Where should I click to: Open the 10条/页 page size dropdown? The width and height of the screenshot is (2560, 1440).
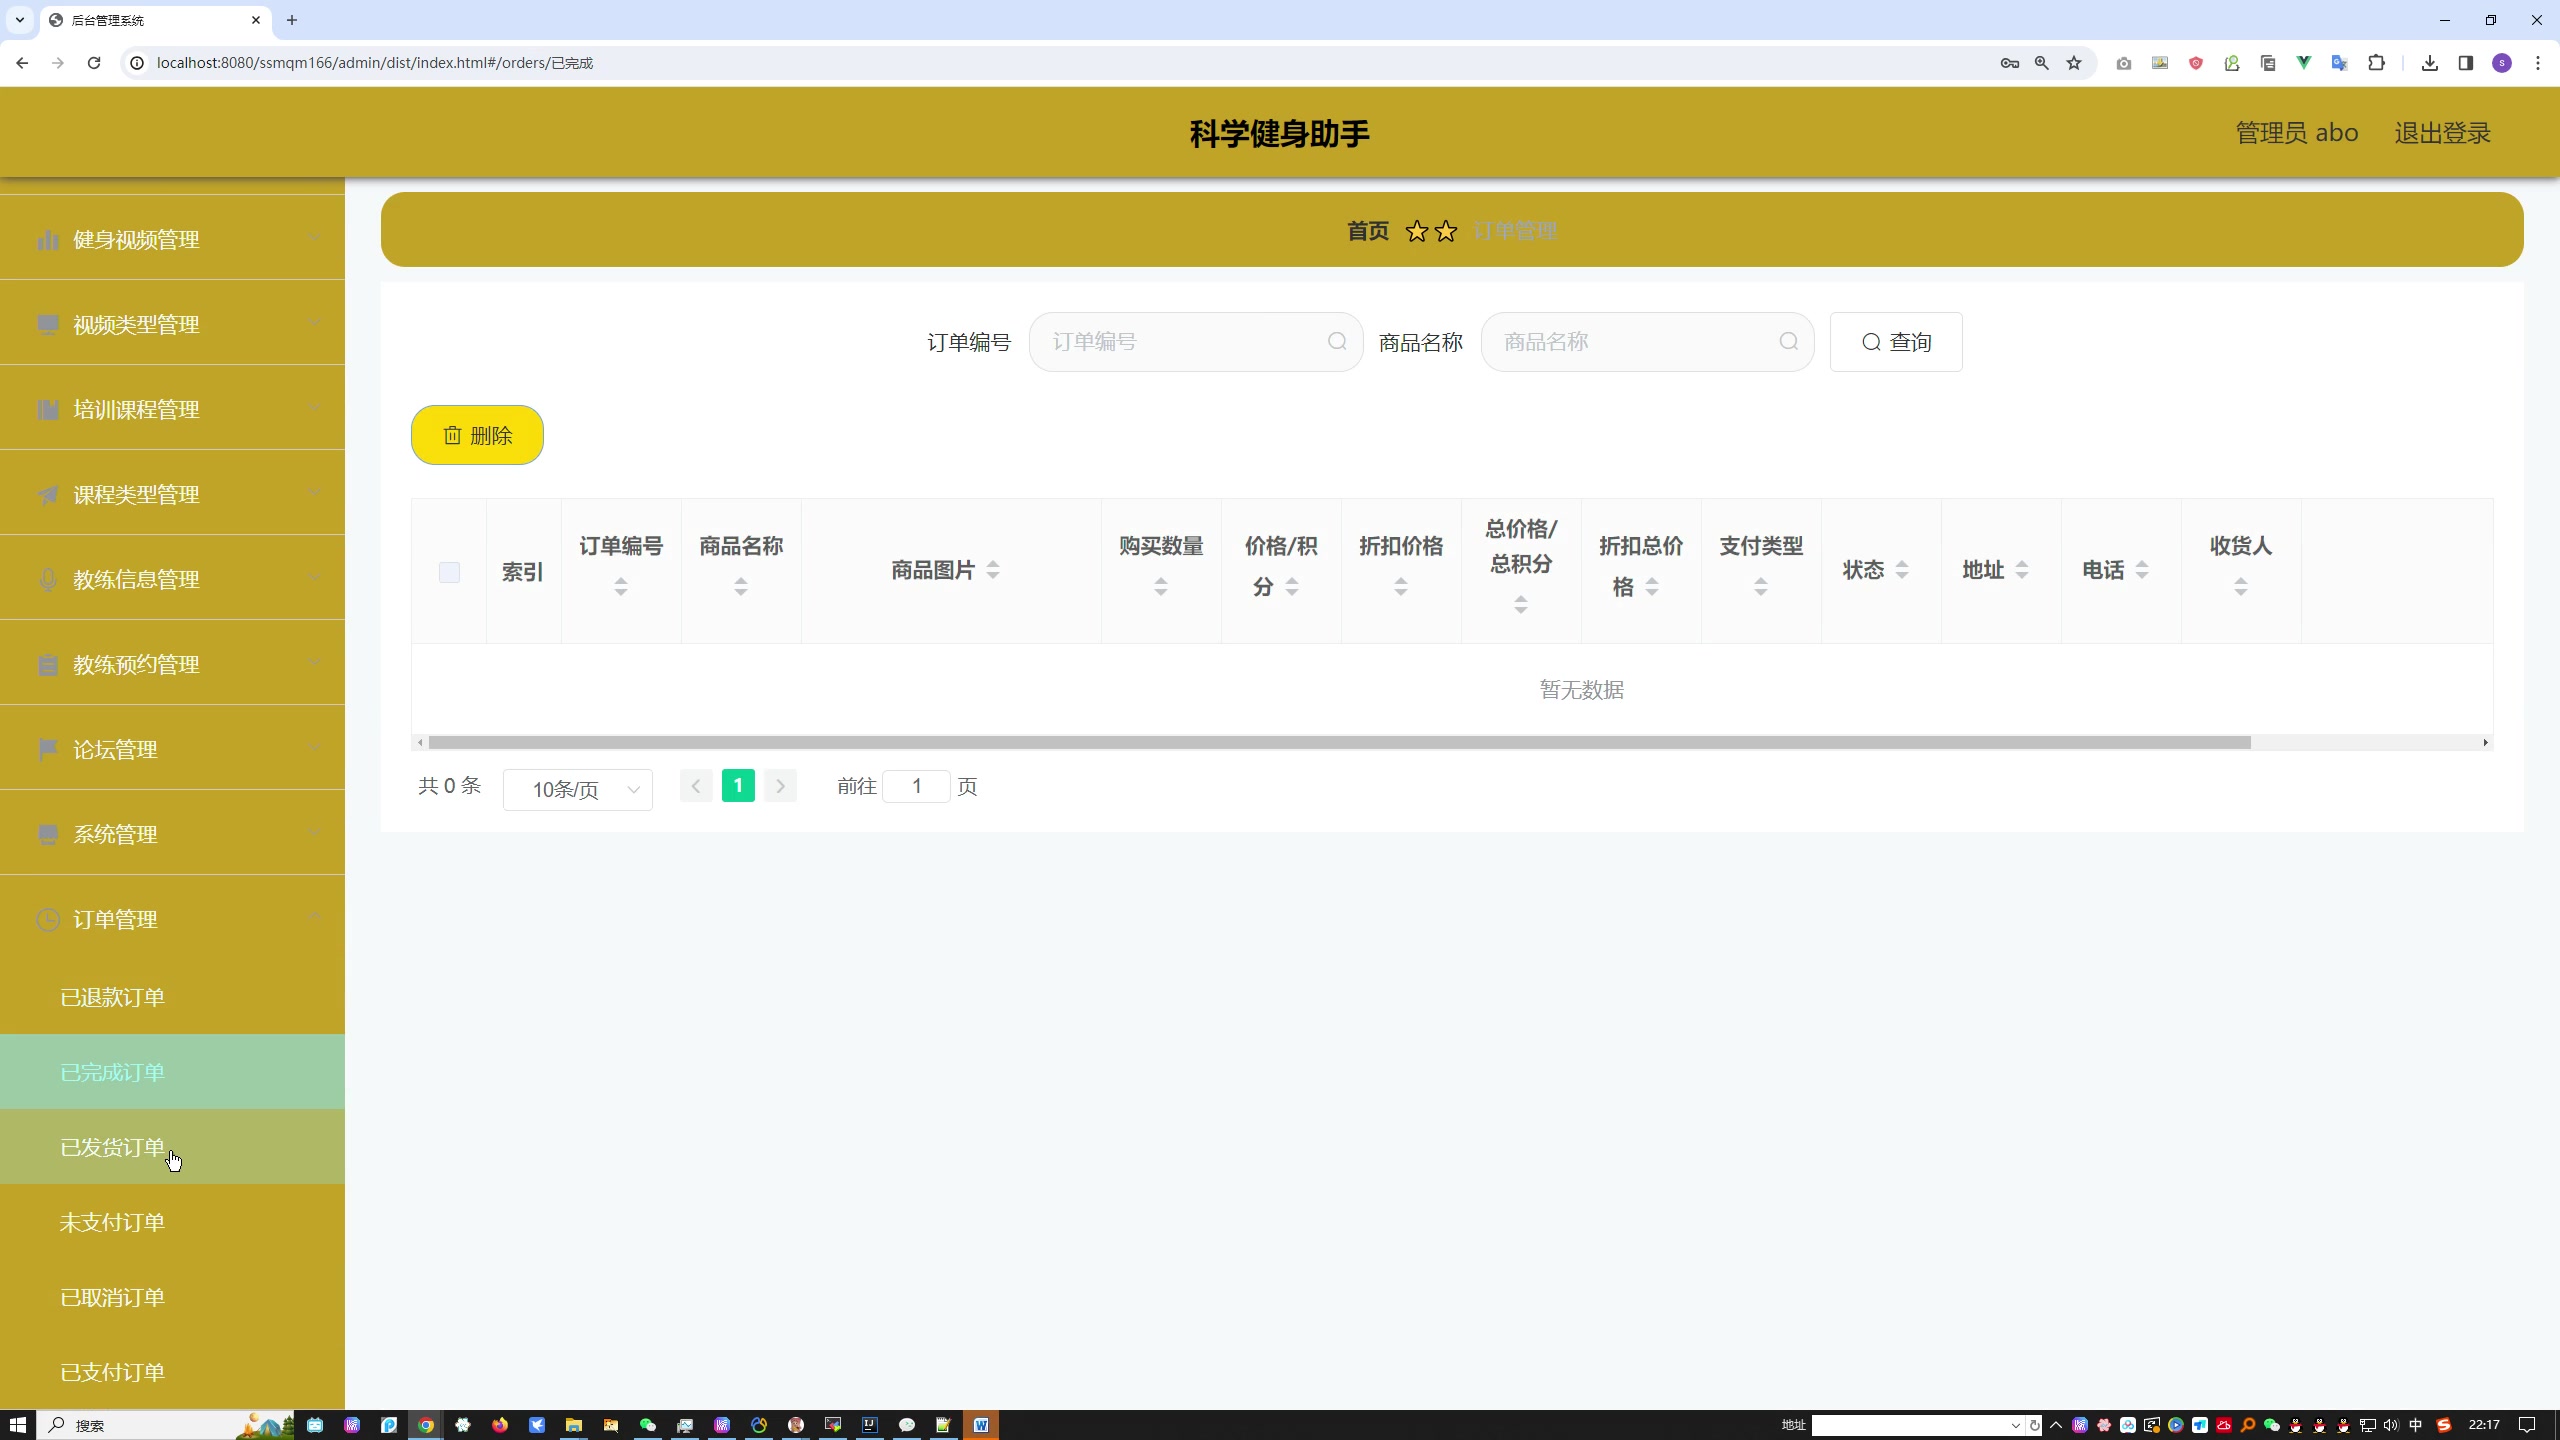pyautogui.click(x=578, y=790)
